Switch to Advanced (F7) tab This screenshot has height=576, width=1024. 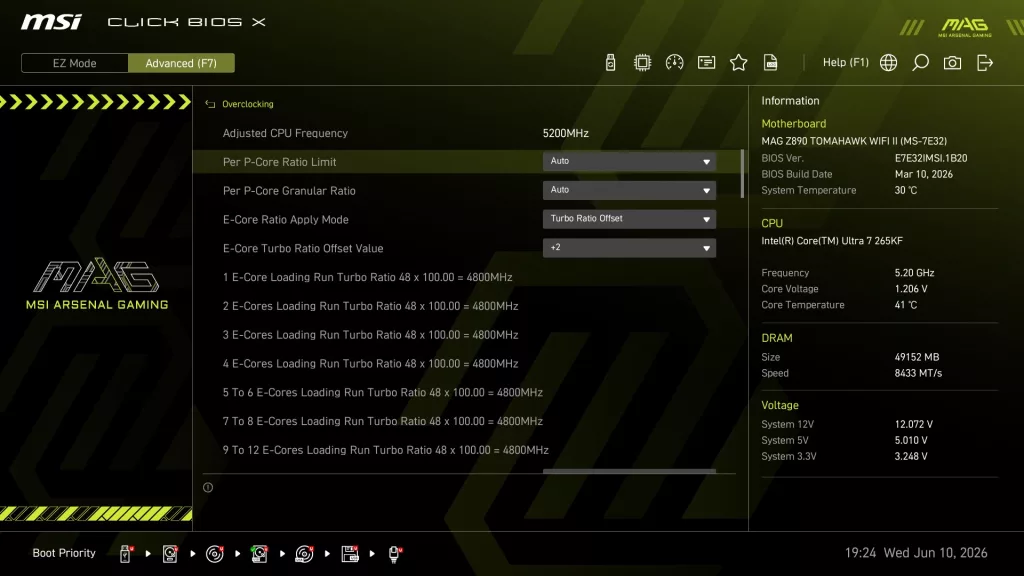[181, 63]
